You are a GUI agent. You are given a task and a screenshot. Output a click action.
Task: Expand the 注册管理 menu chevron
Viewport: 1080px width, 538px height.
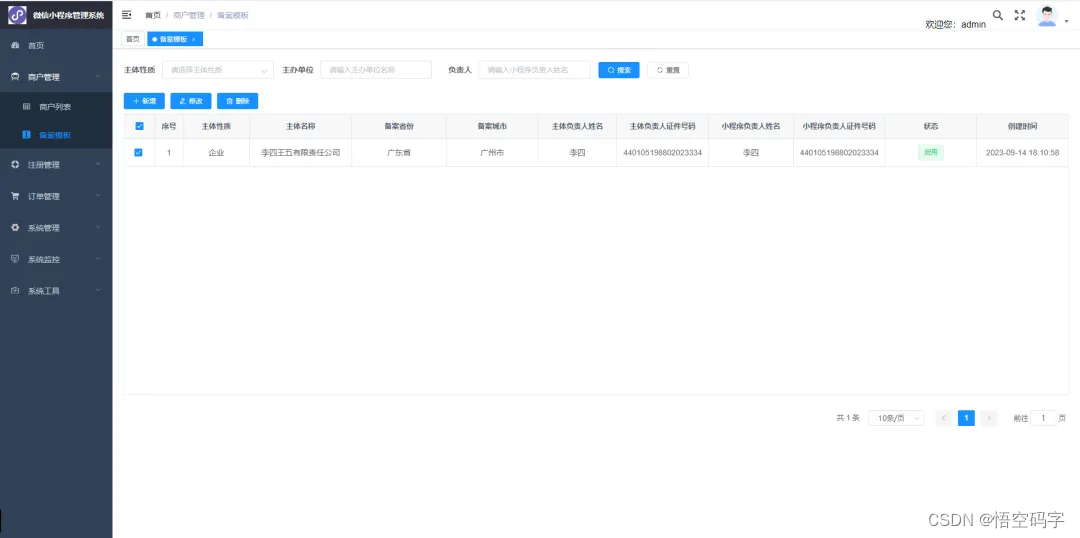(98, 165)
